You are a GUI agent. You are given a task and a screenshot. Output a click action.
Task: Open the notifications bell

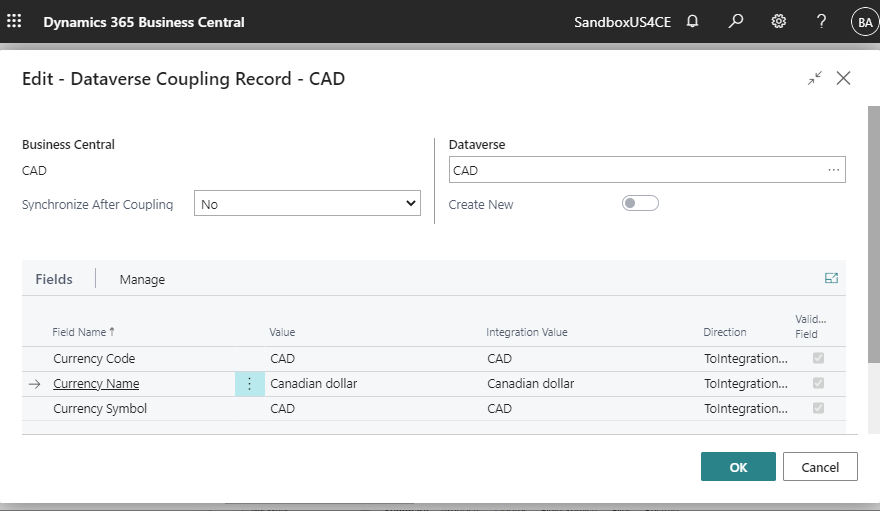693,21
